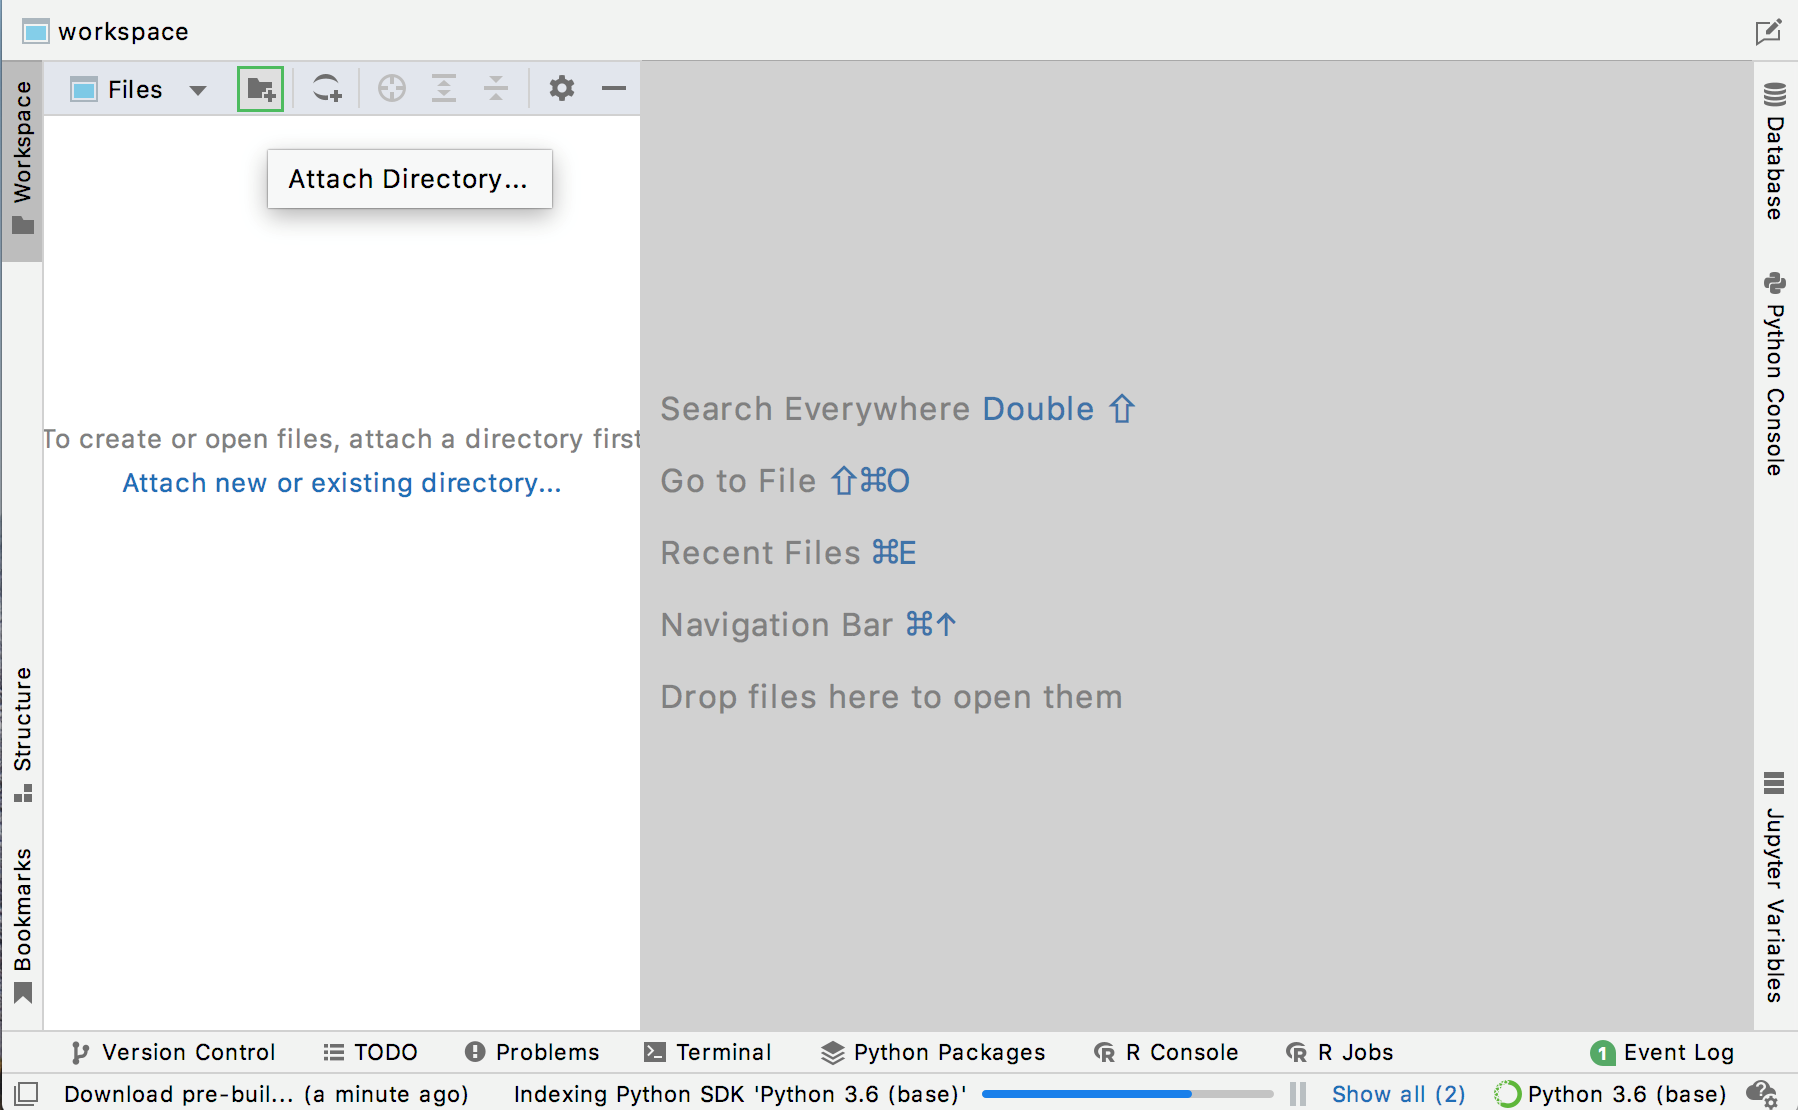Screen dimensions: 1798x1110
Task: Hide the Files panel with minimize dash
Action: [x=613, y=88]
